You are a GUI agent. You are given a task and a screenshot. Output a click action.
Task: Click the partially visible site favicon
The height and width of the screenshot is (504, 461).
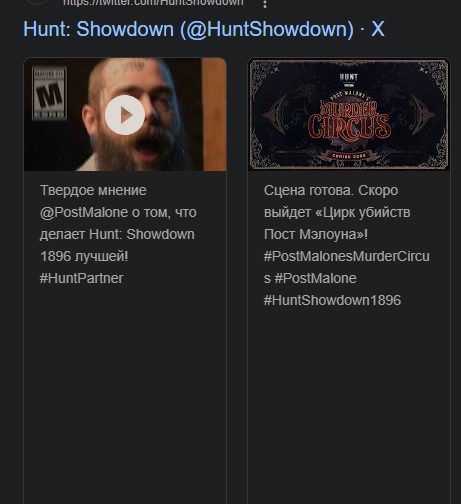(37, 2)
